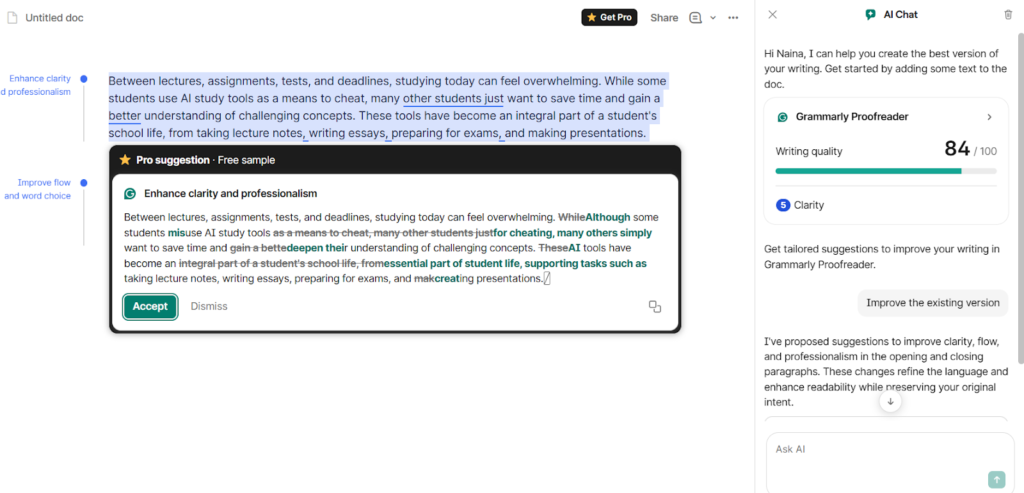The height and width of the screenshot is (493, 1024).
Task: Click the blue dot beside Improve flow
Action: pos(84,183)
